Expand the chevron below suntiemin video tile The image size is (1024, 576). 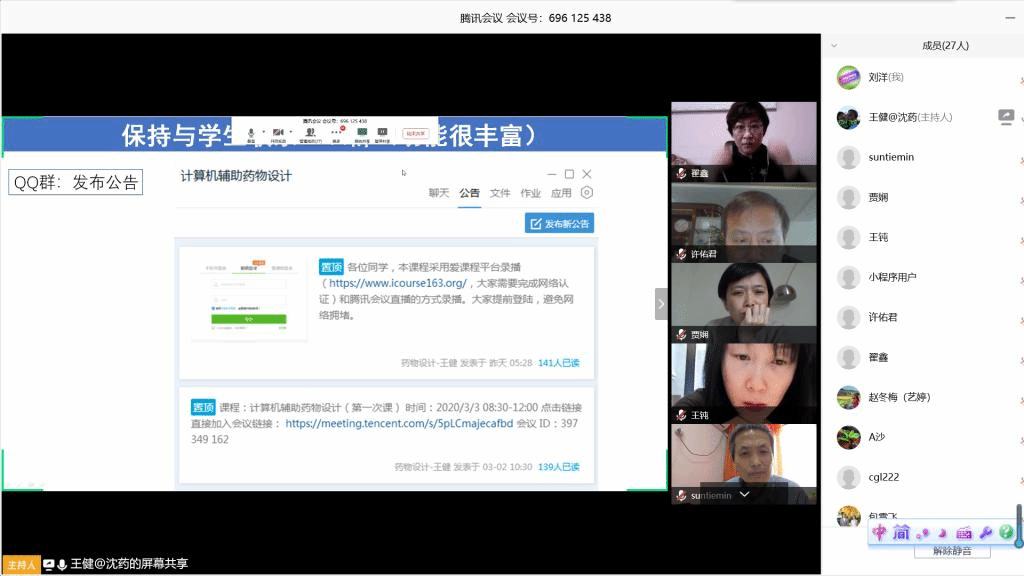(x=744, y=494)
